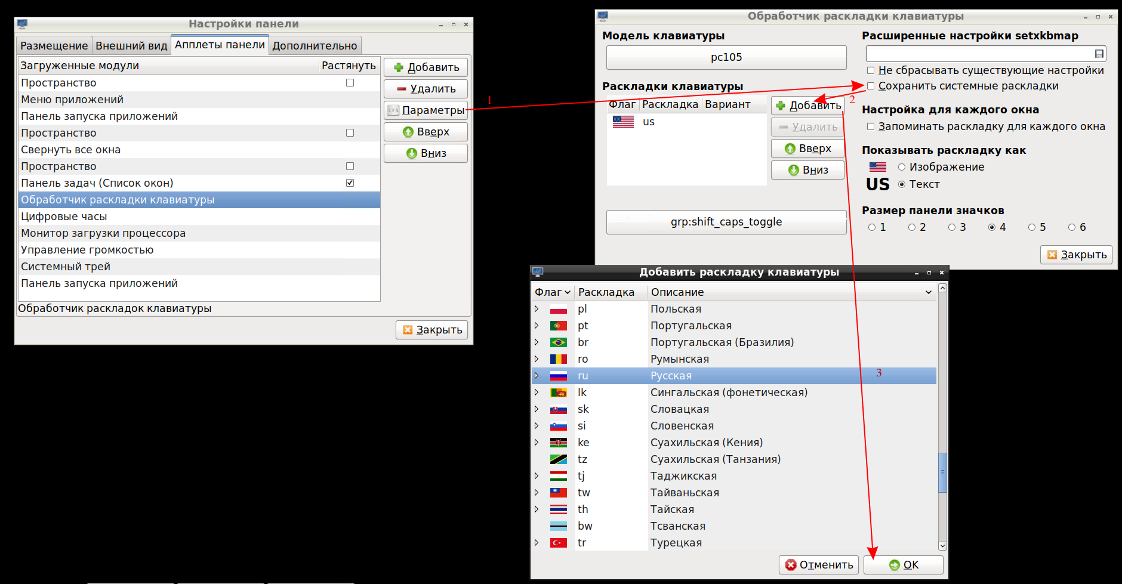
Task: Click the Taiwanese flag icon in tw row
Action: pyautogui.click(x=558, y=493)
